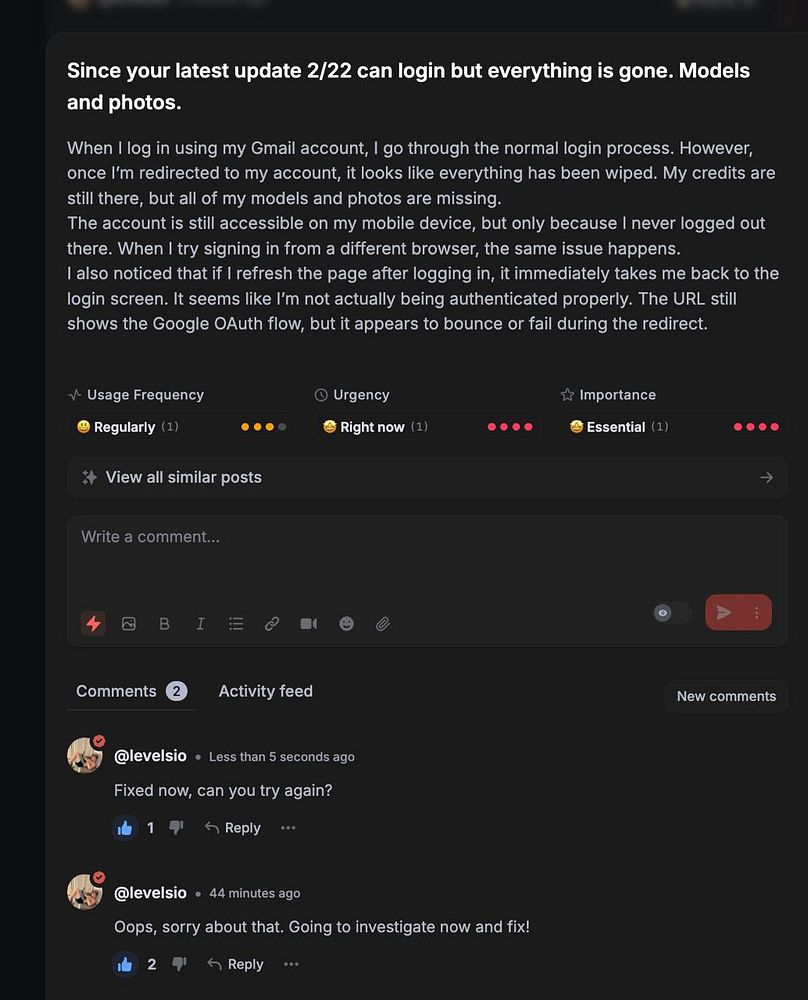This screenshot has height=1000, width=808.
Task: Like the "Fixed now" comment
Action: coord(125,828)
